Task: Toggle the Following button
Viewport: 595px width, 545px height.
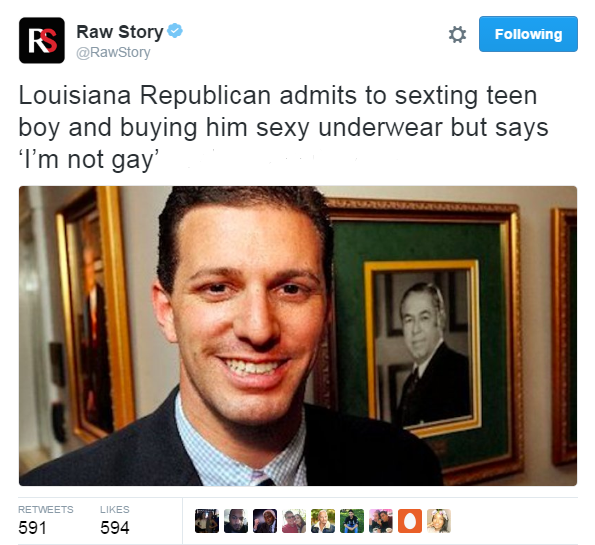Action: click(x=528, y=34)
